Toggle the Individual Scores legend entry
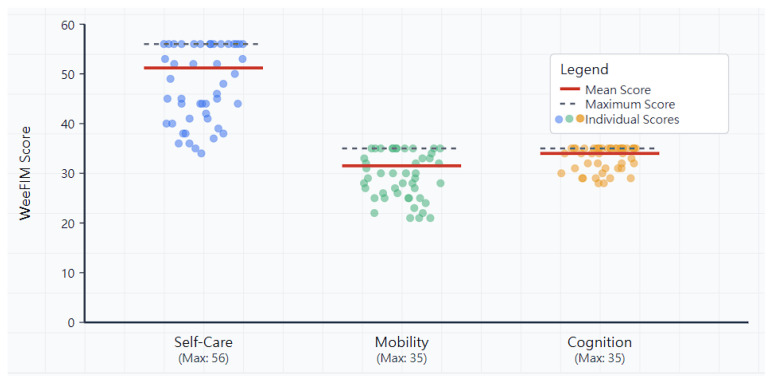The image size is (772, 380). click(617, 119)
